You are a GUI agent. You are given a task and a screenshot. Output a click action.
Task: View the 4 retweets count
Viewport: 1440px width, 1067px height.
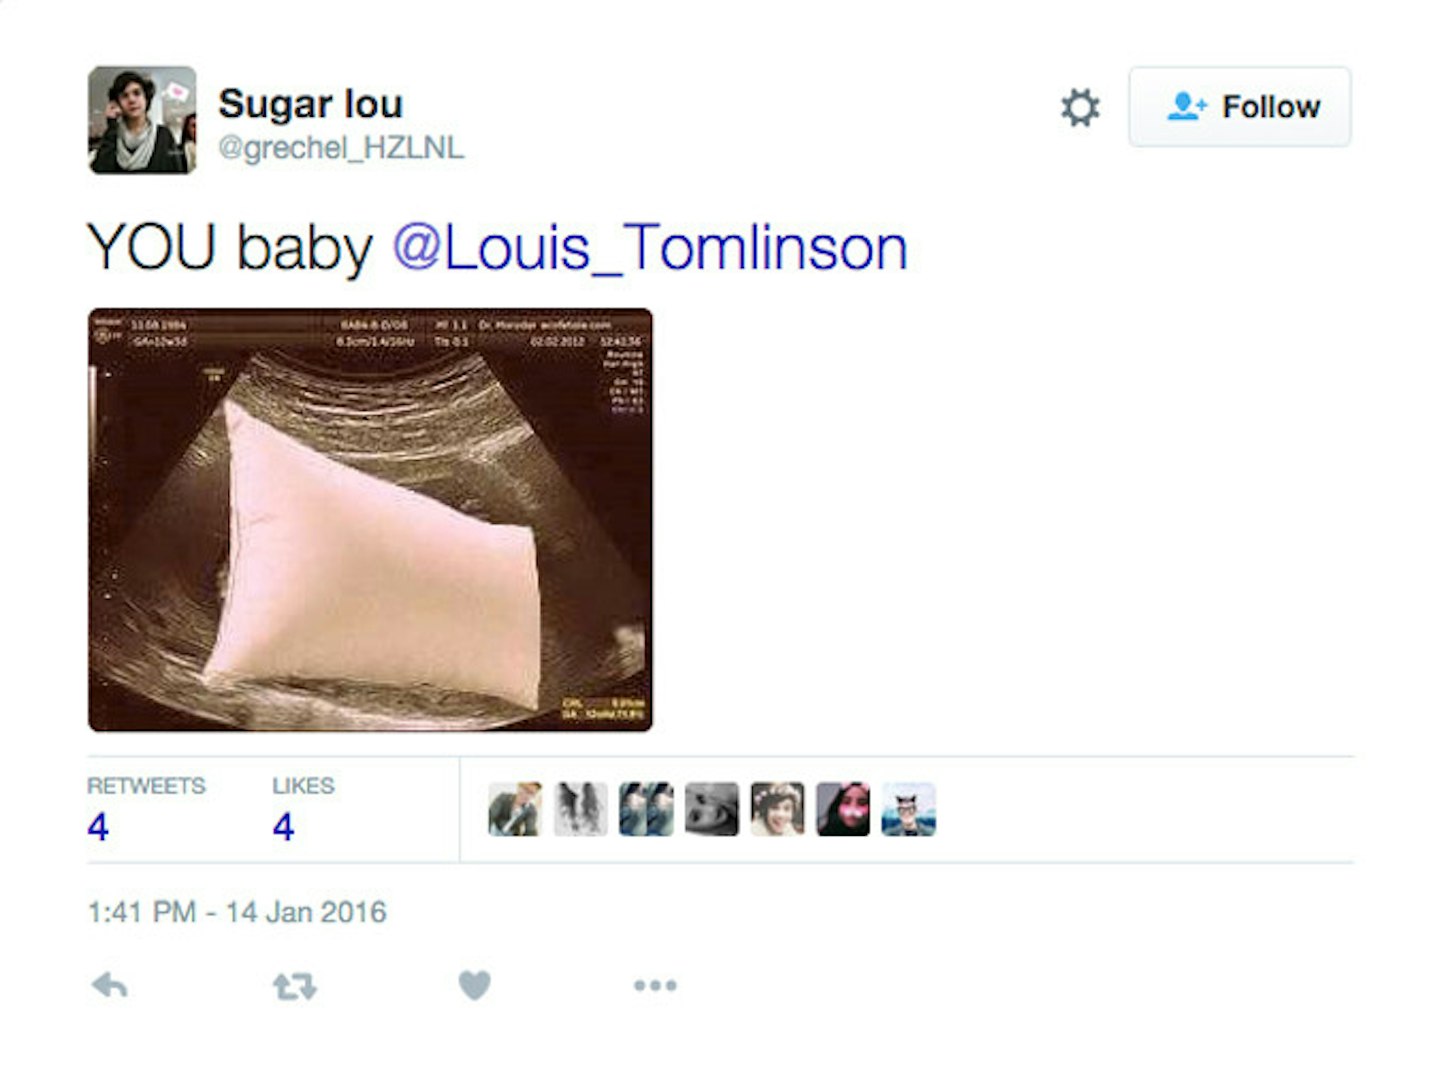[98, 827]
